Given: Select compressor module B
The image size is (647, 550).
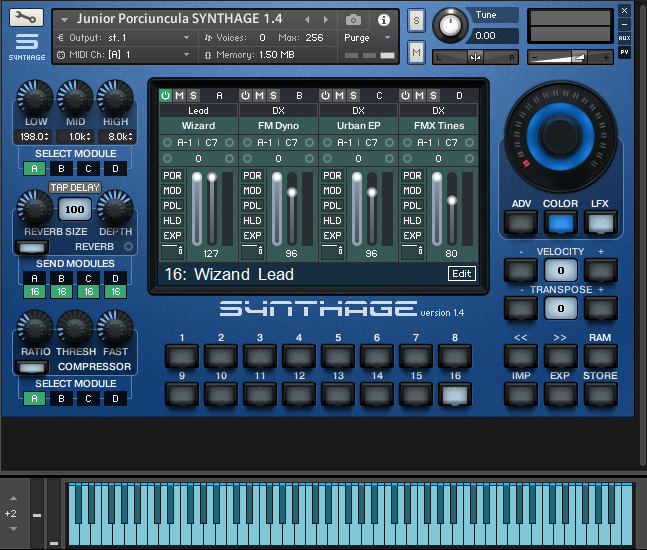Looking at the screenshot, I should point(61,399).
